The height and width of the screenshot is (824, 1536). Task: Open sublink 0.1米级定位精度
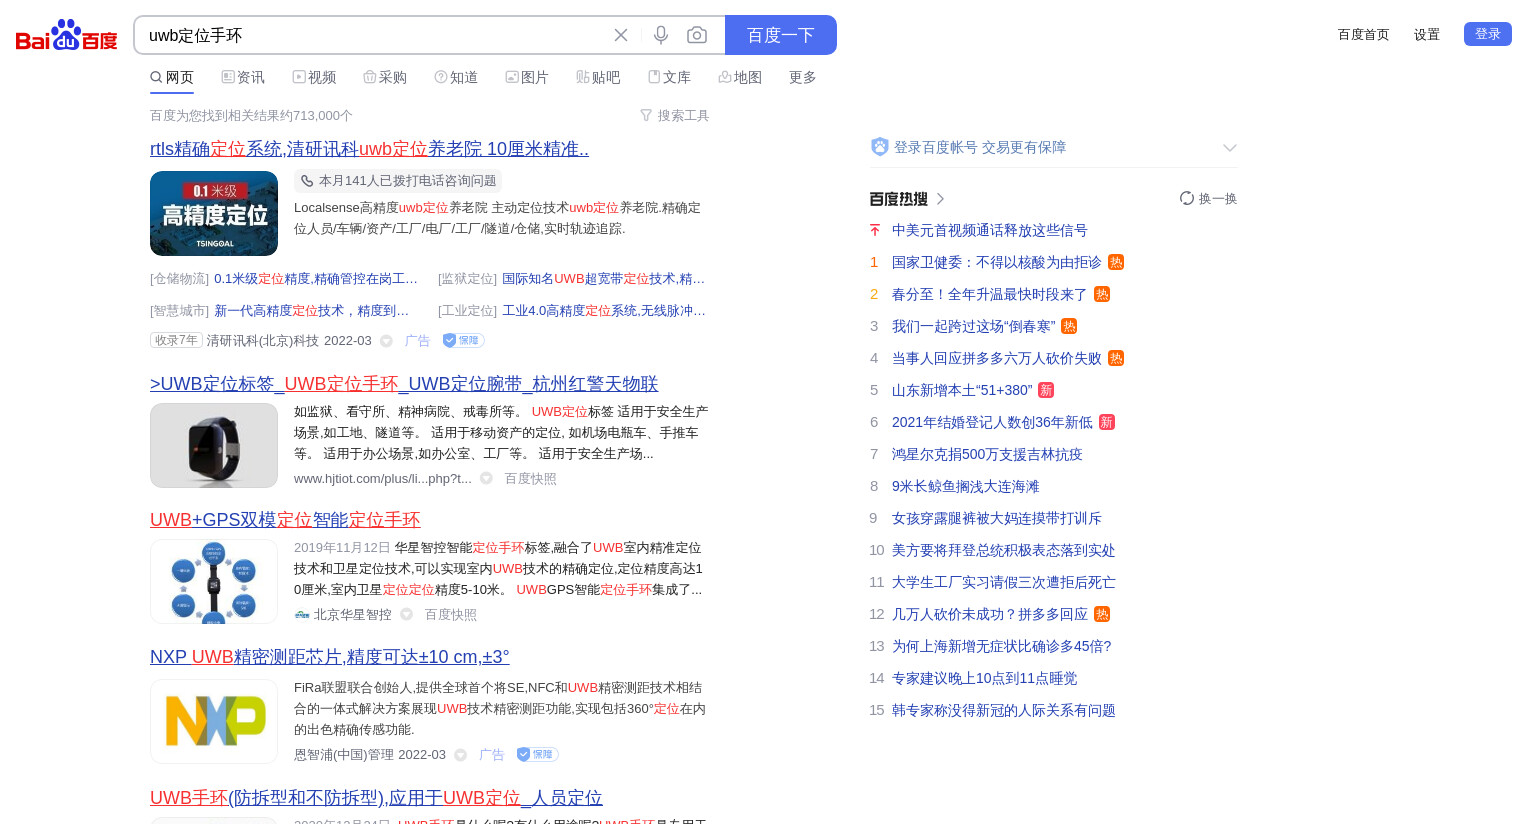(316, 279)
